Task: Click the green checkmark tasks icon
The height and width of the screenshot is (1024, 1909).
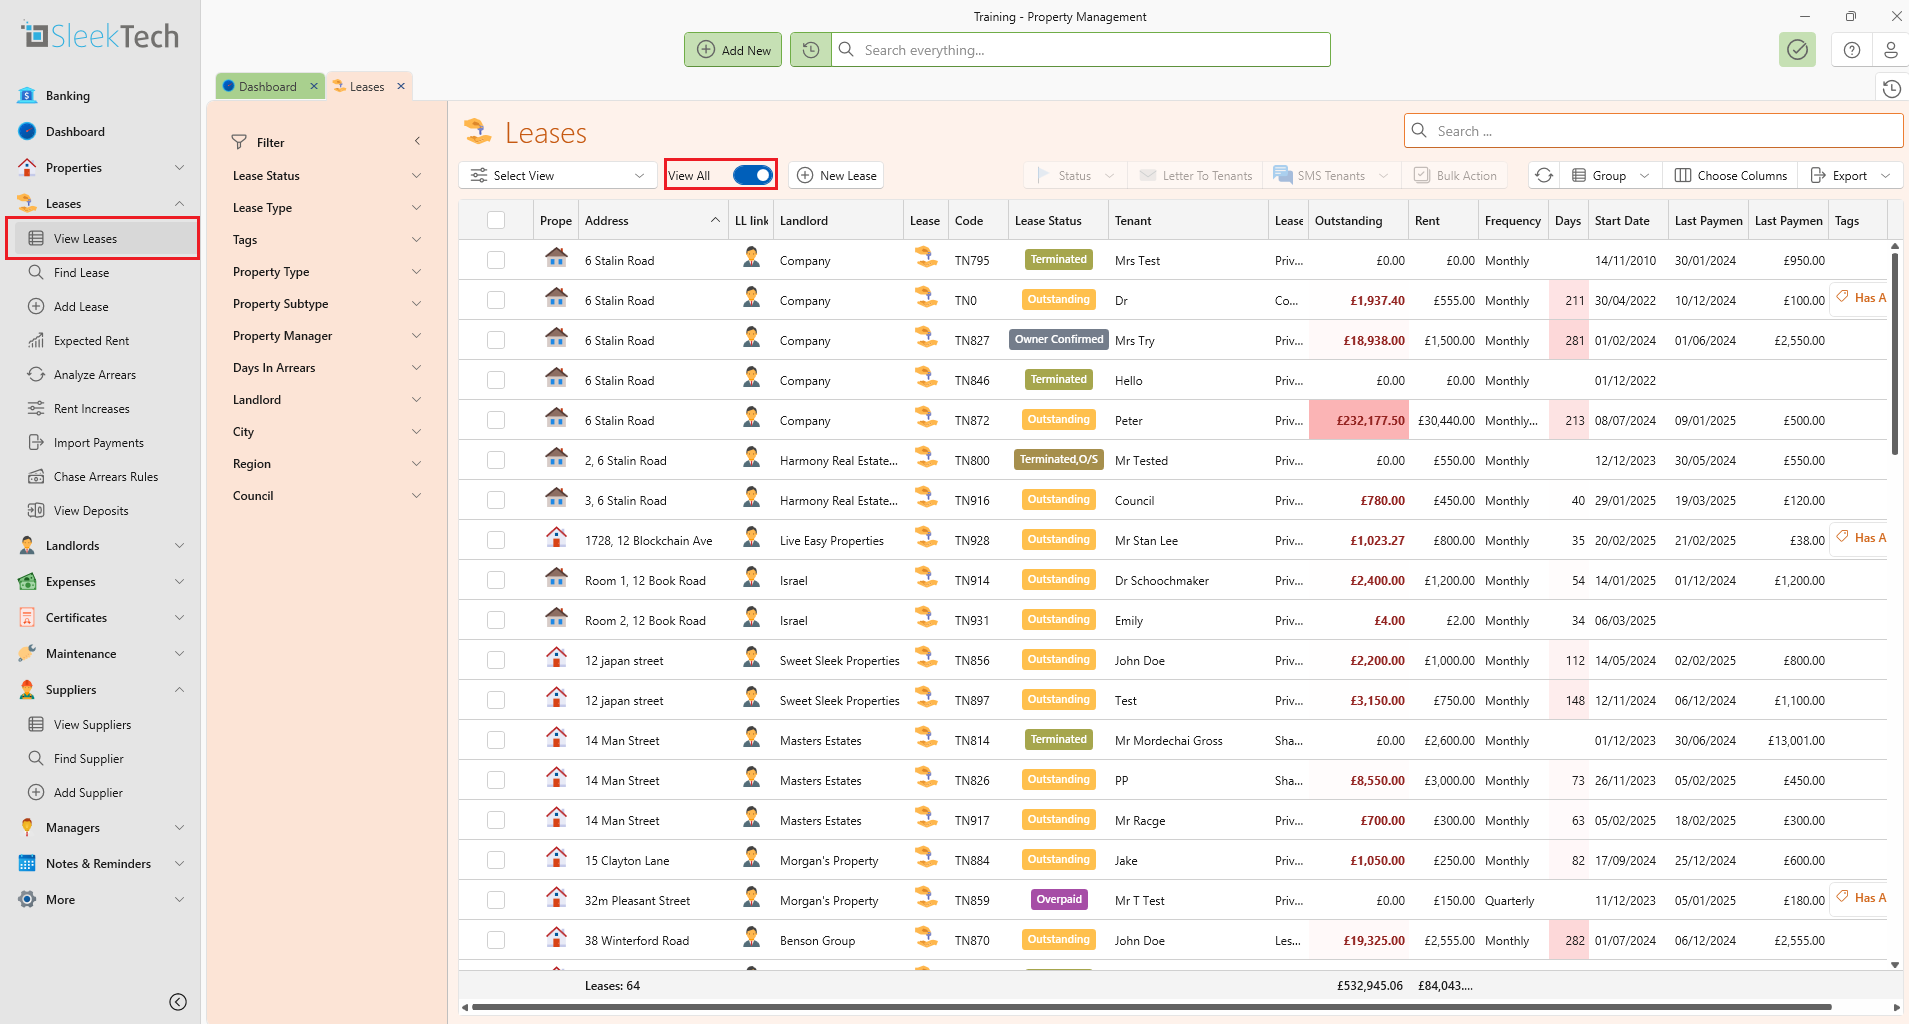Action: click(x=1797, y=50)
